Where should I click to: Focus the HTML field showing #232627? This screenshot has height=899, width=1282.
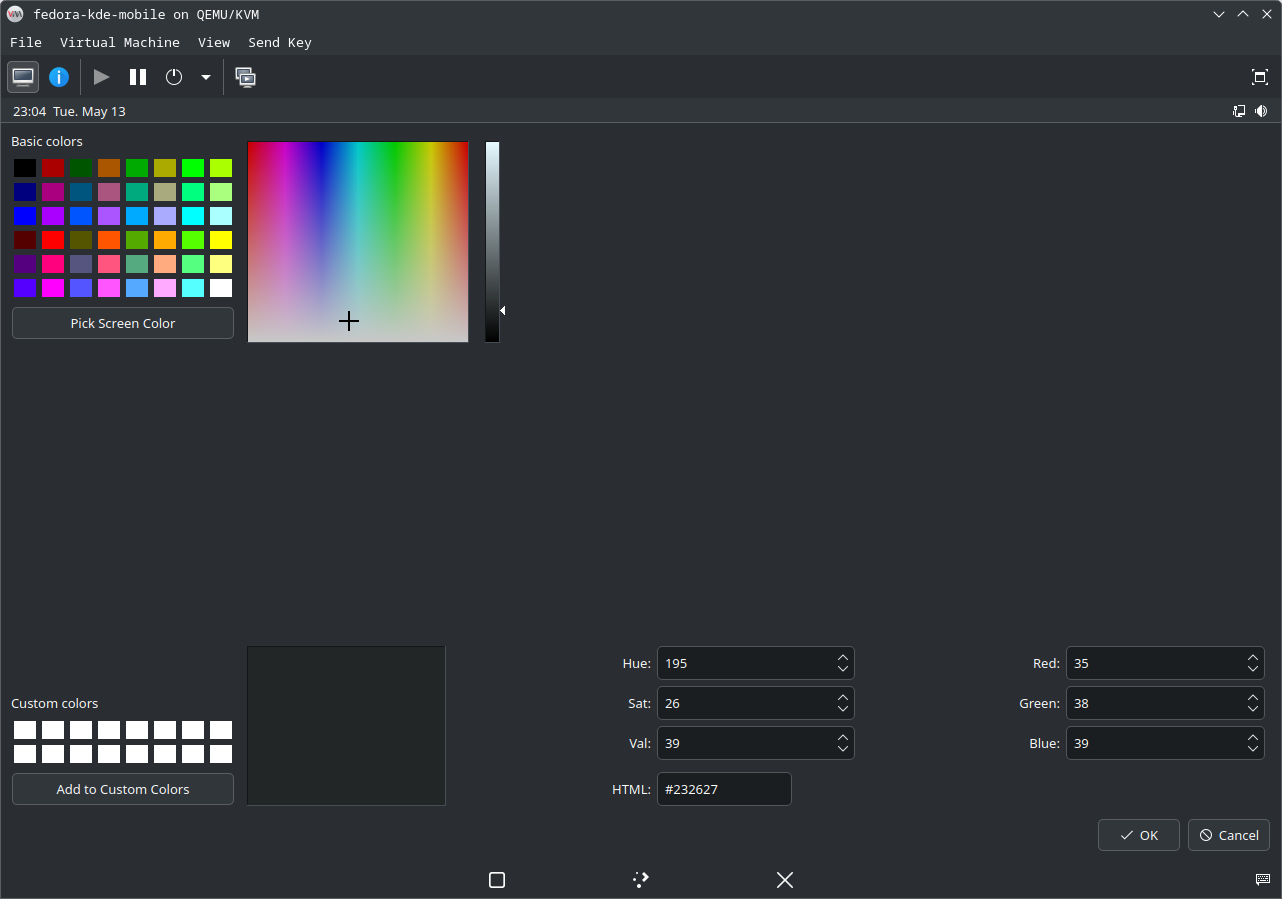[x=724, y=789]
